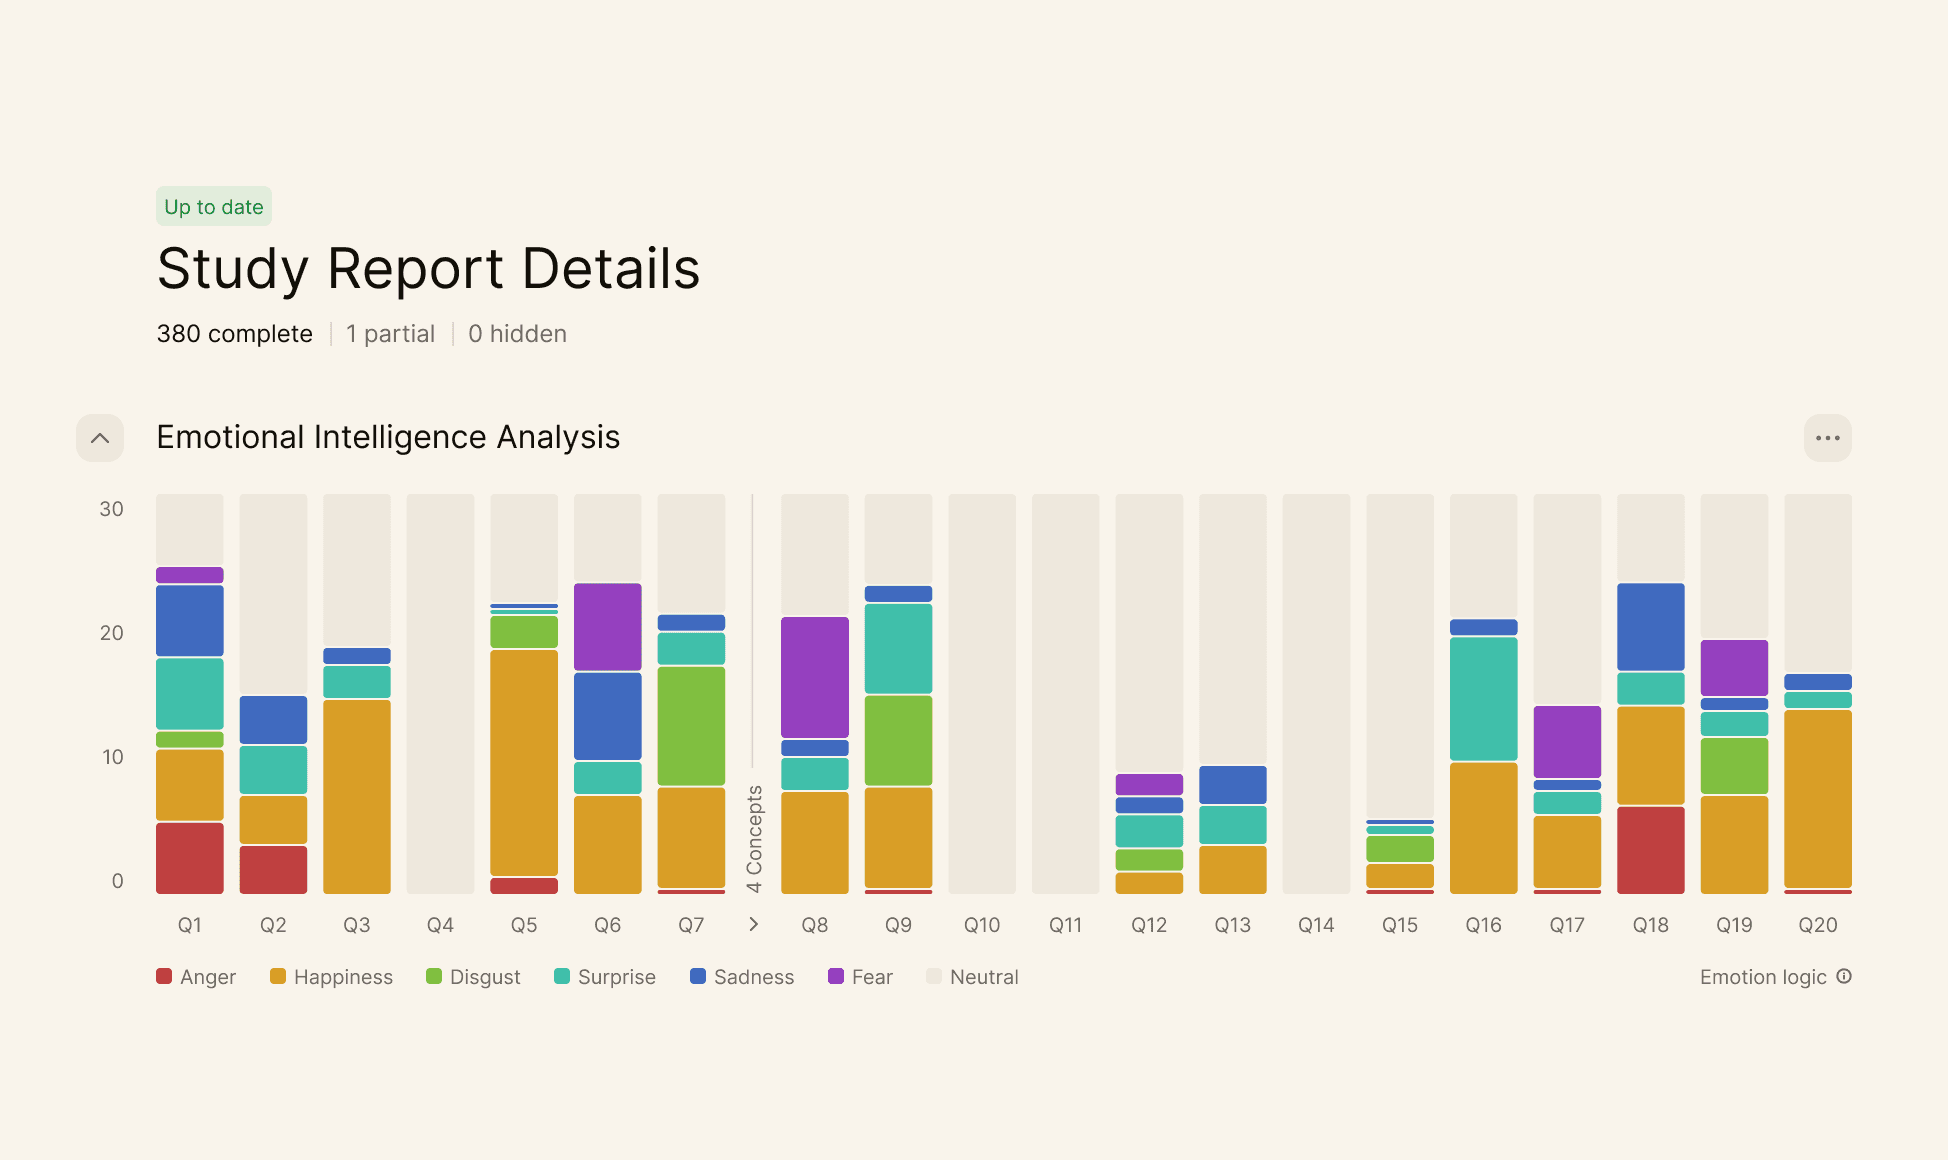Click the Disgust legend color swatch
Viewport: 1948px width, 1160px height.
[x=434, y=976]
